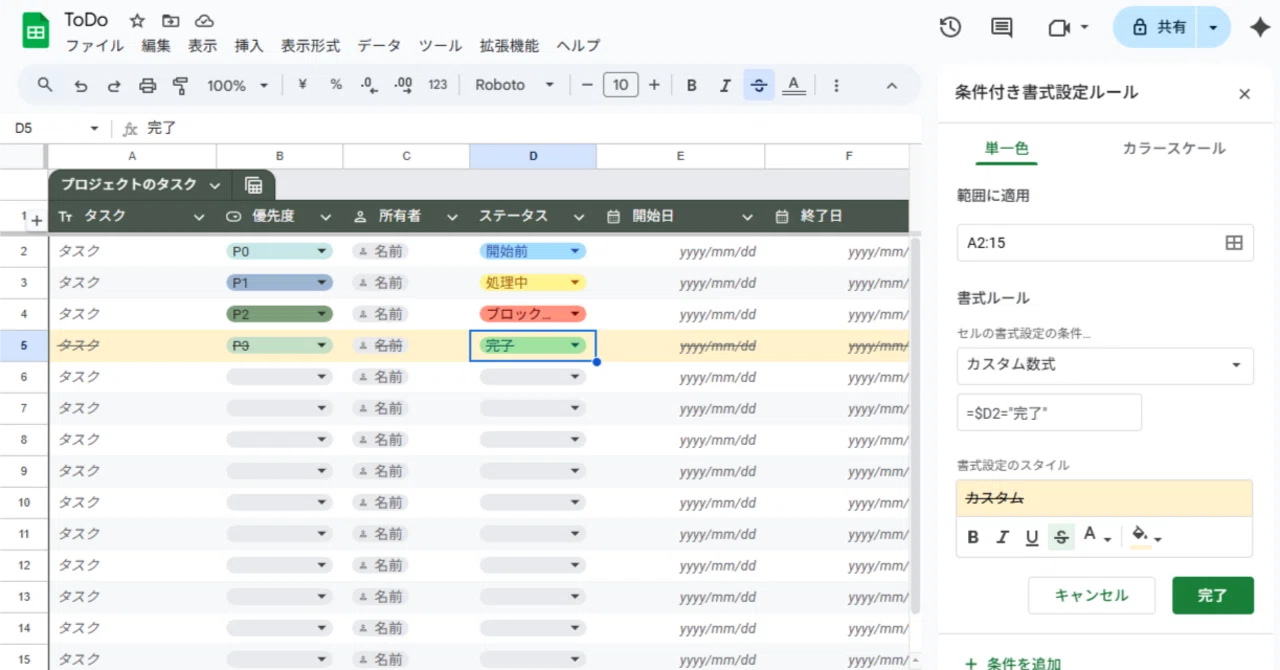
Task: Undo the last action
Action: pyautogui.click(x=81, y=86)
